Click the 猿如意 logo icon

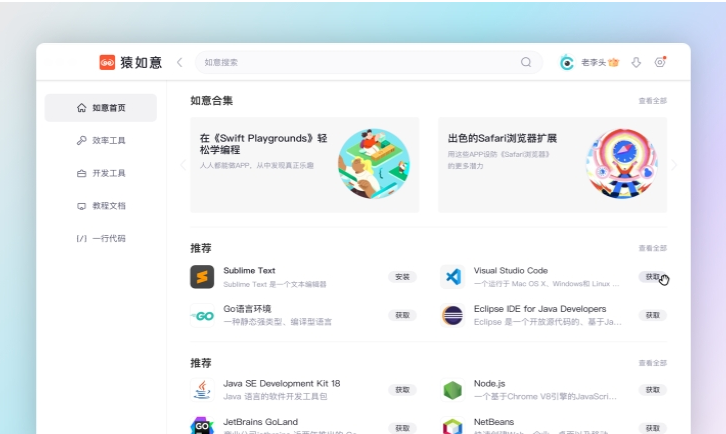click(x=107, y=62)
